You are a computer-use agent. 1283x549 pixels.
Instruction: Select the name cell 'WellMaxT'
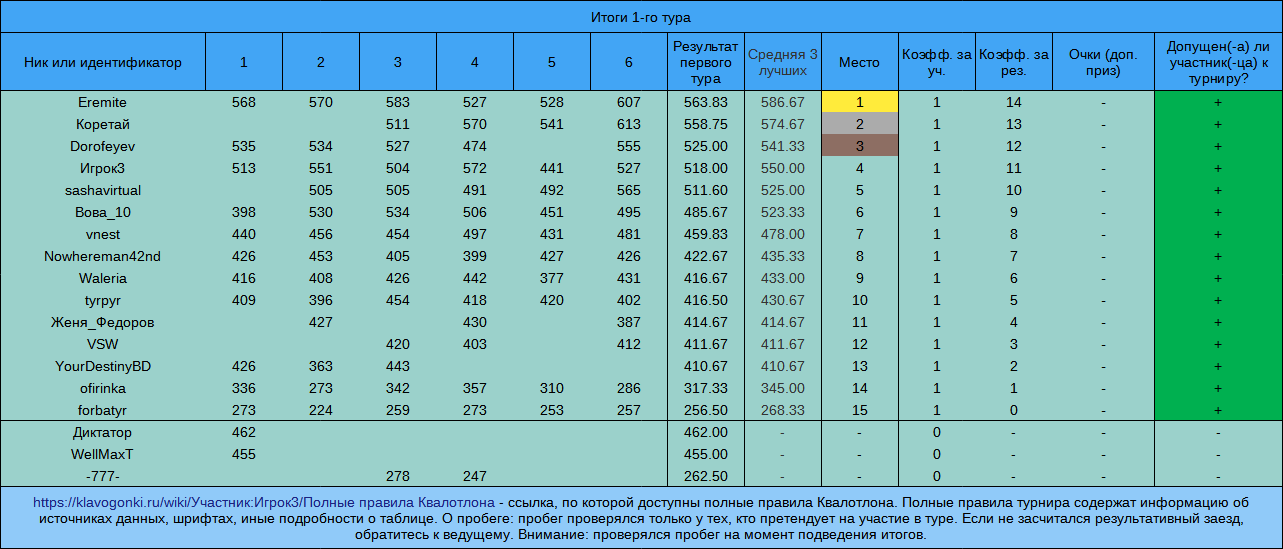tap(103, 455)
